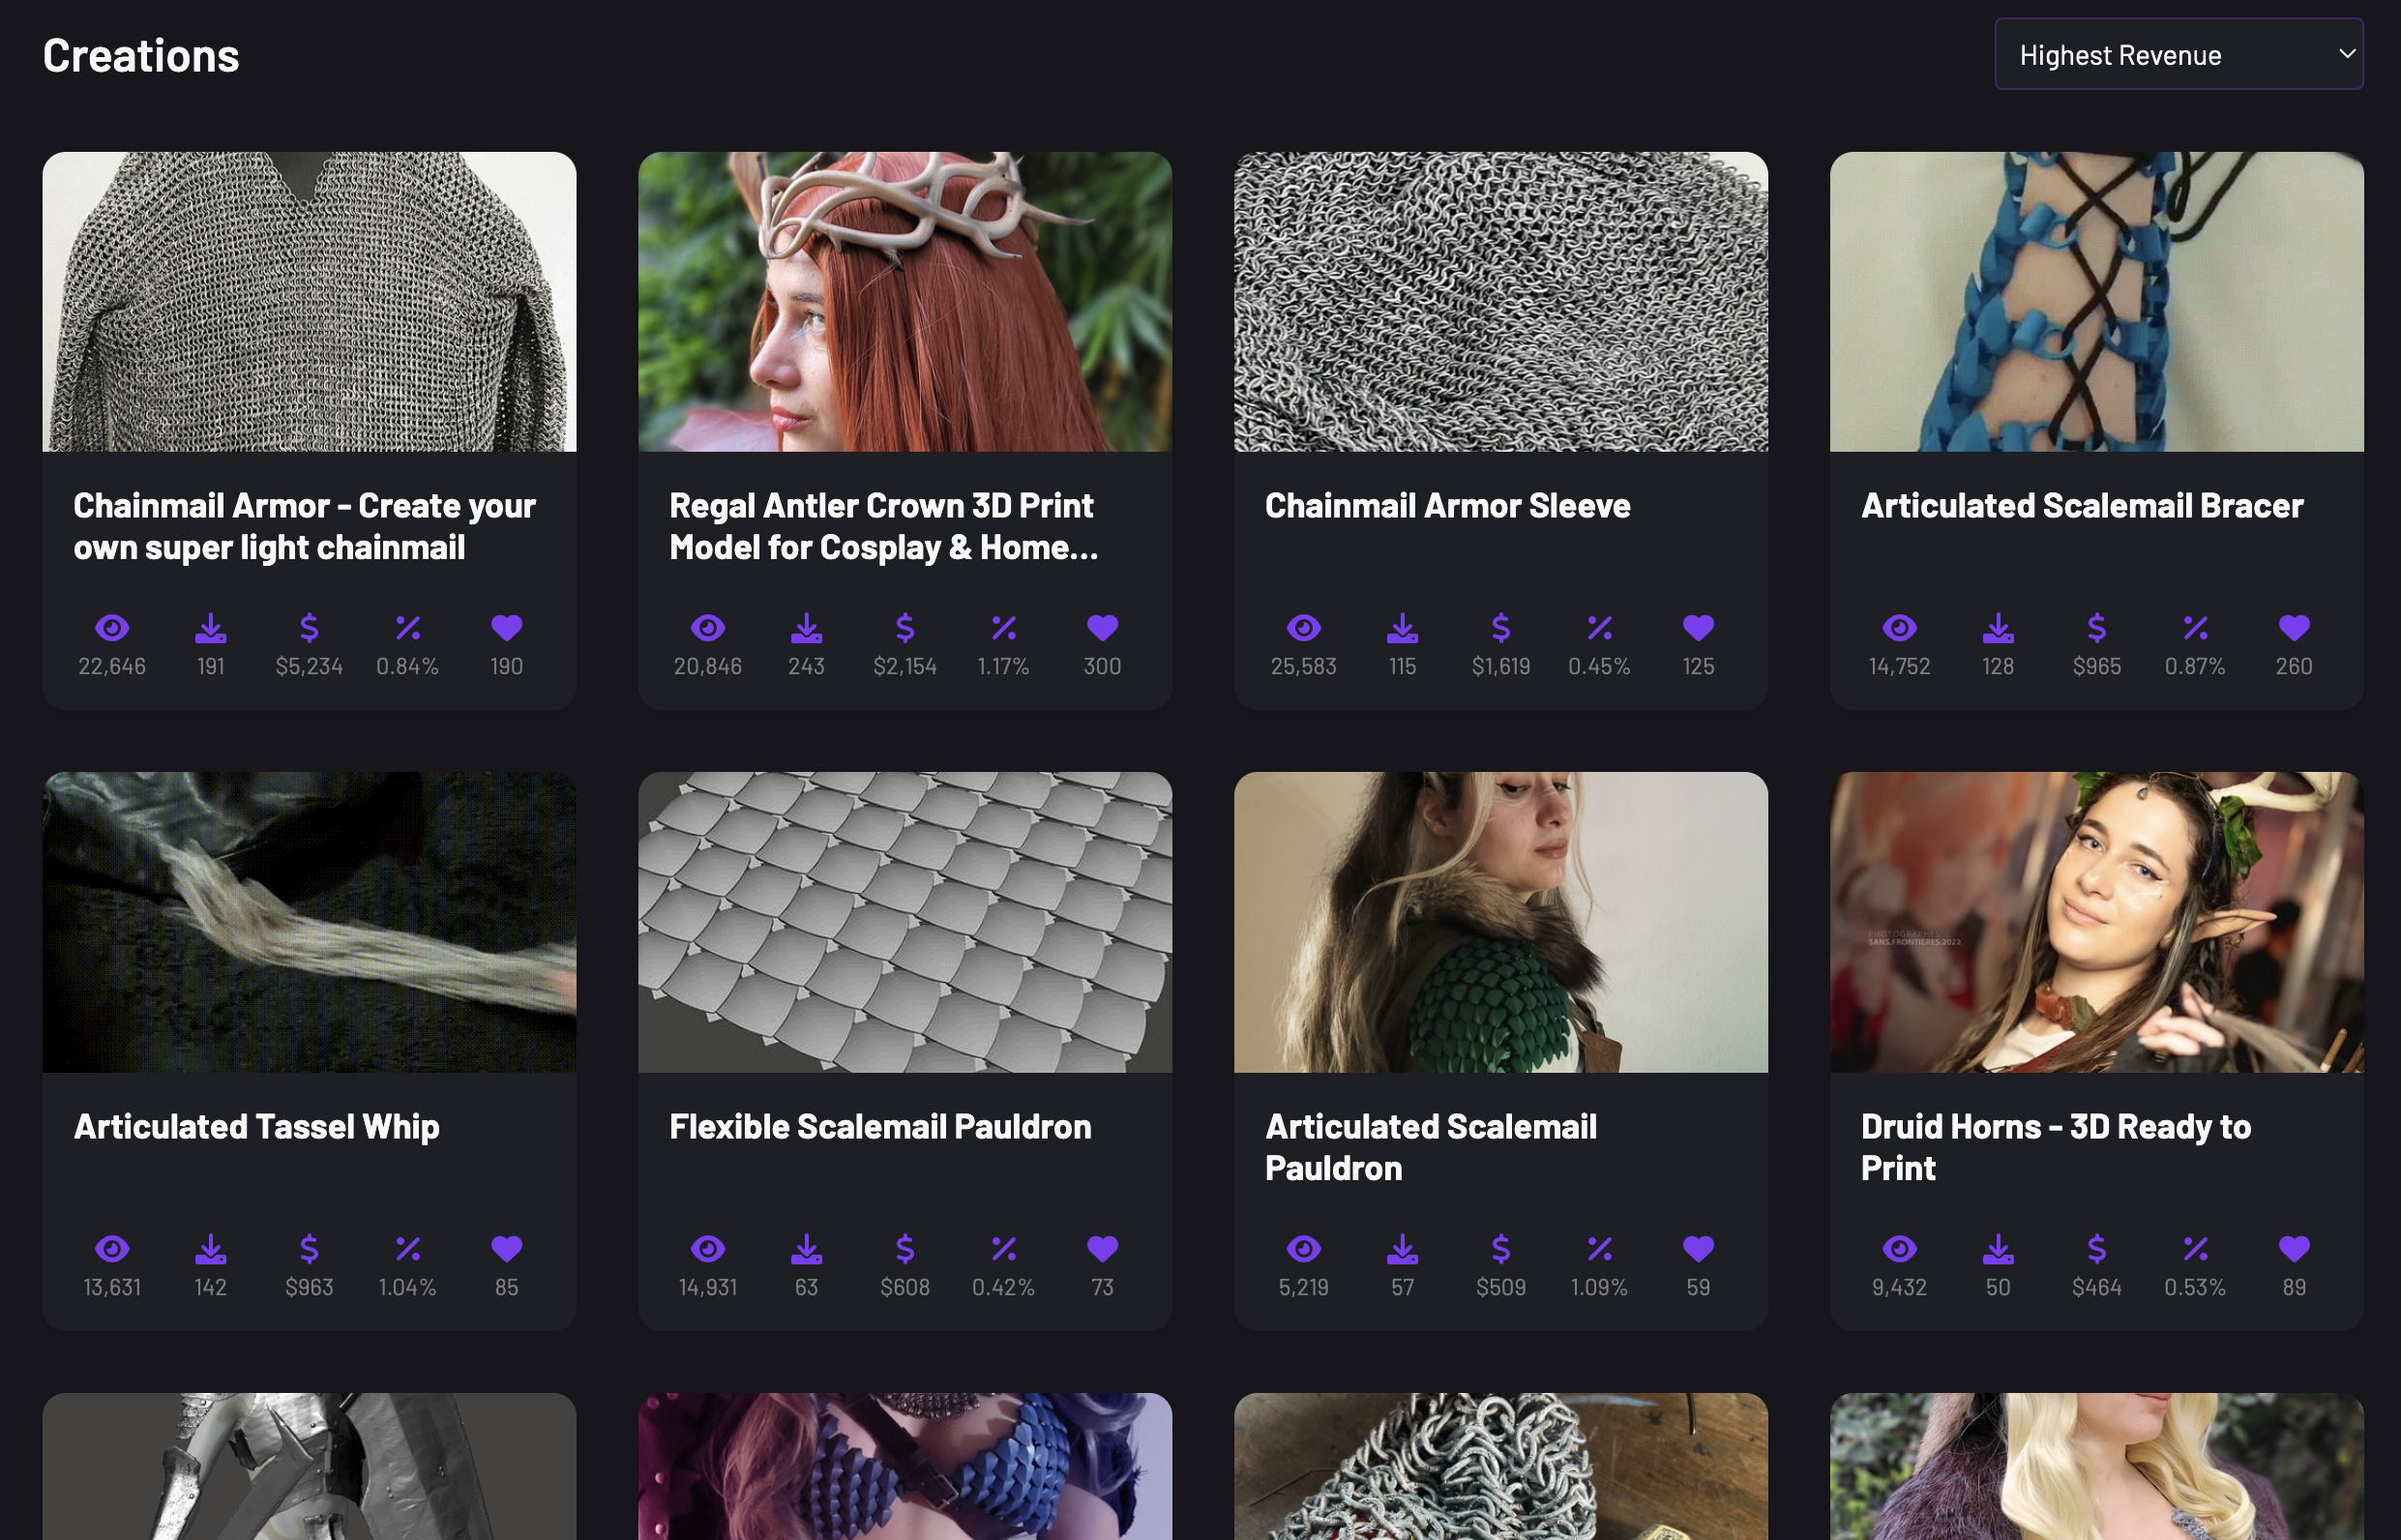The height and width of the screenshot is (1540, 2401).
Task: Click dollar icon above $963
Action: tap(309, 1249)
